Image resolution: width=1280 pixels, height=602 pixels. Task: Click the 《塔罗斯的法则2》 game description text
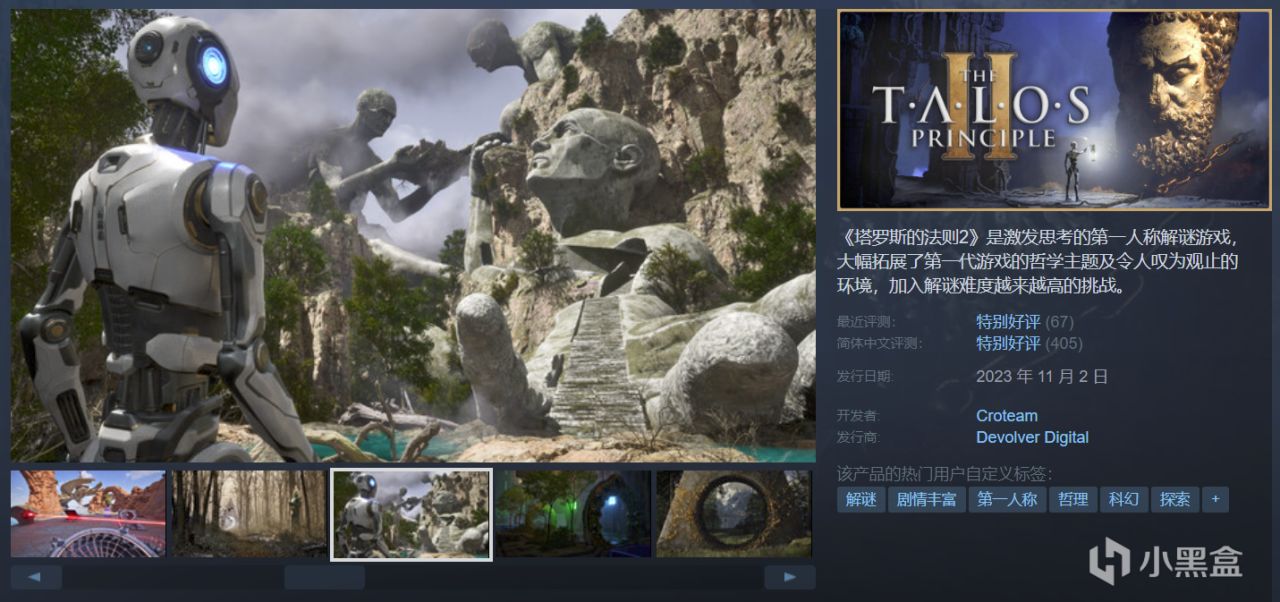(1039, 261)
